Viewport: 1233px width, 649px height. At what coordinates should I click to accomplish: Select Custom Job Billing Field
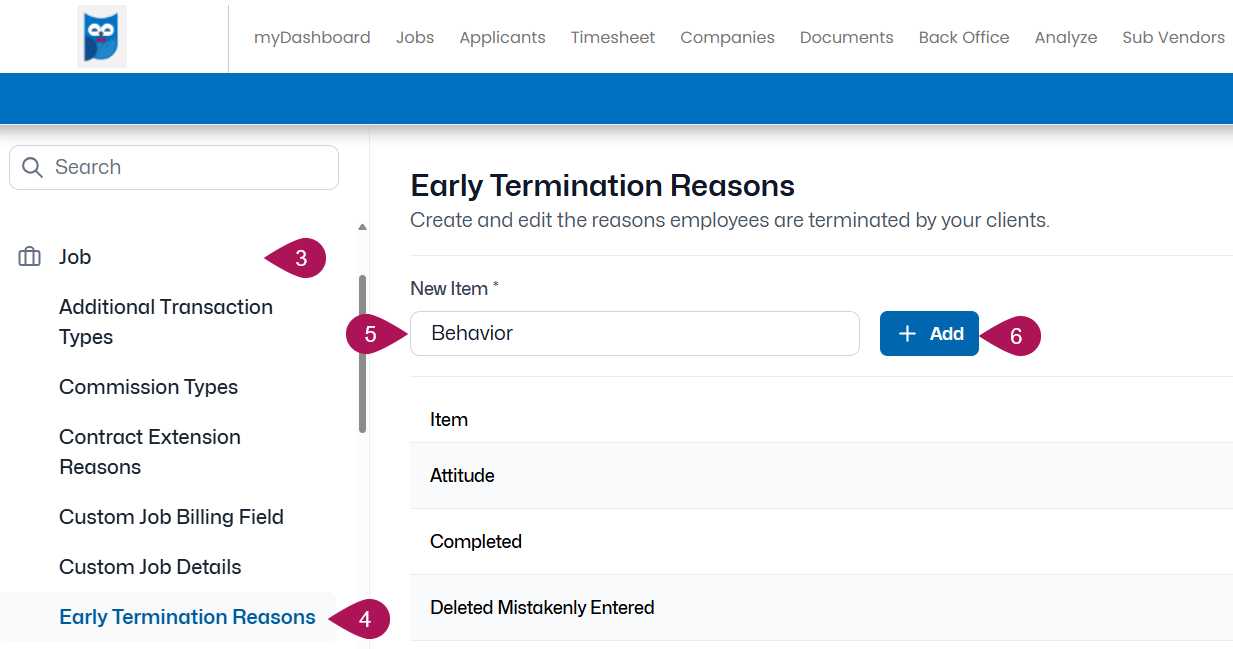[171, 517]
